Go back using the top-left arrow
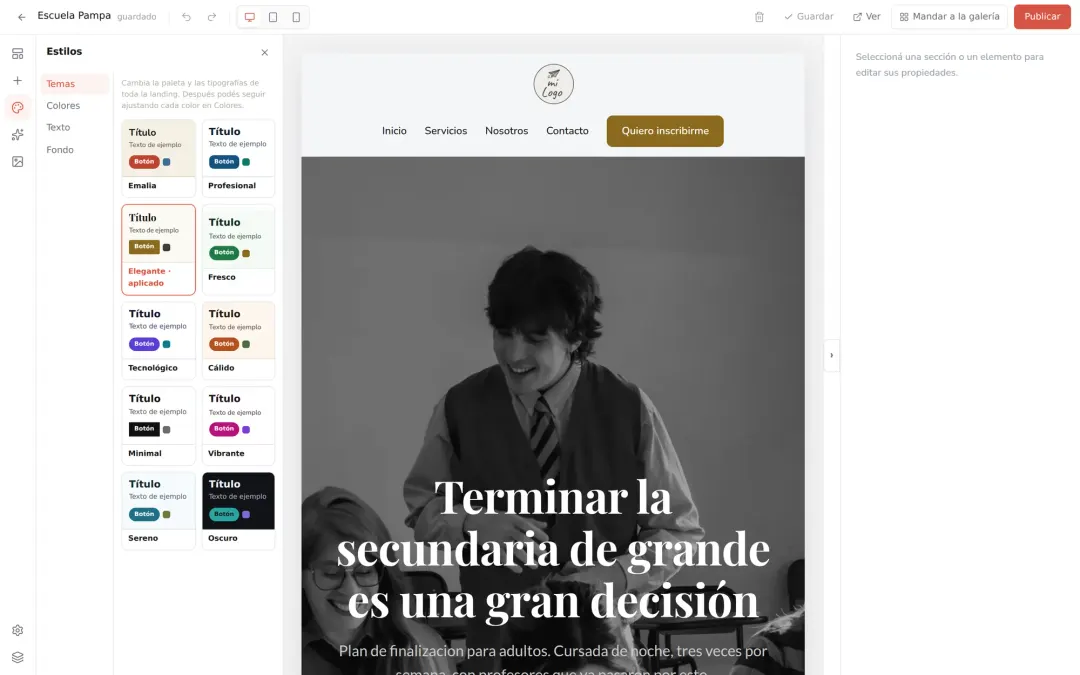 21,17
